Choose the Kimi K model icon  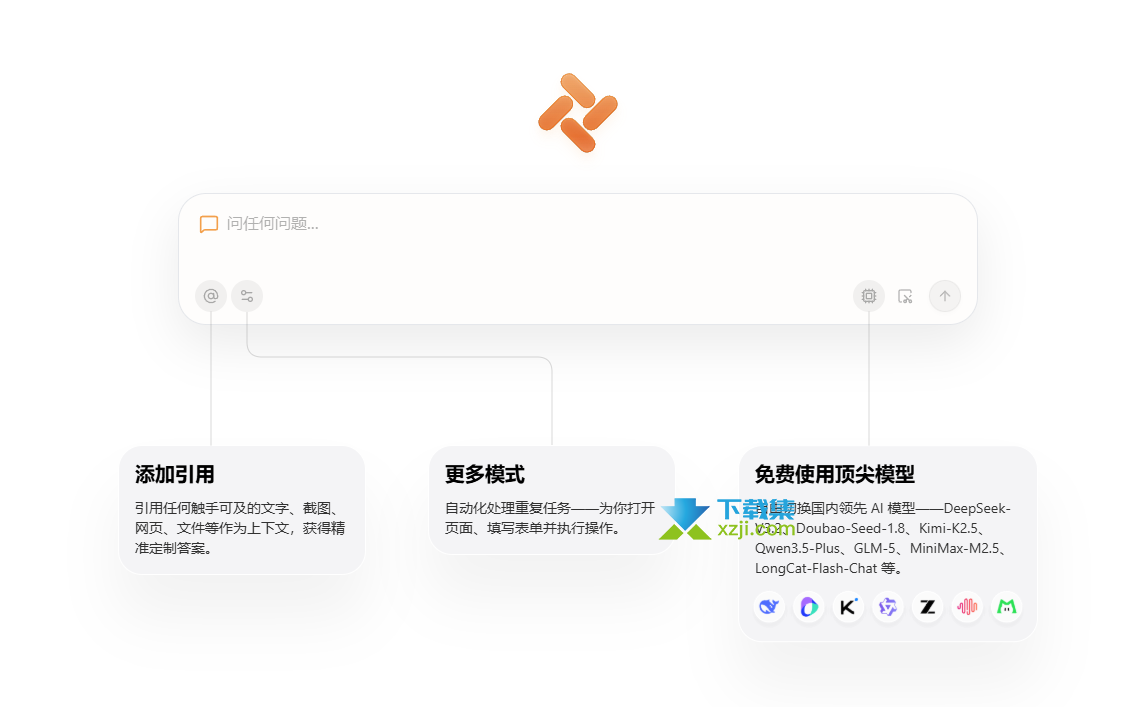(x=848, y=606)
